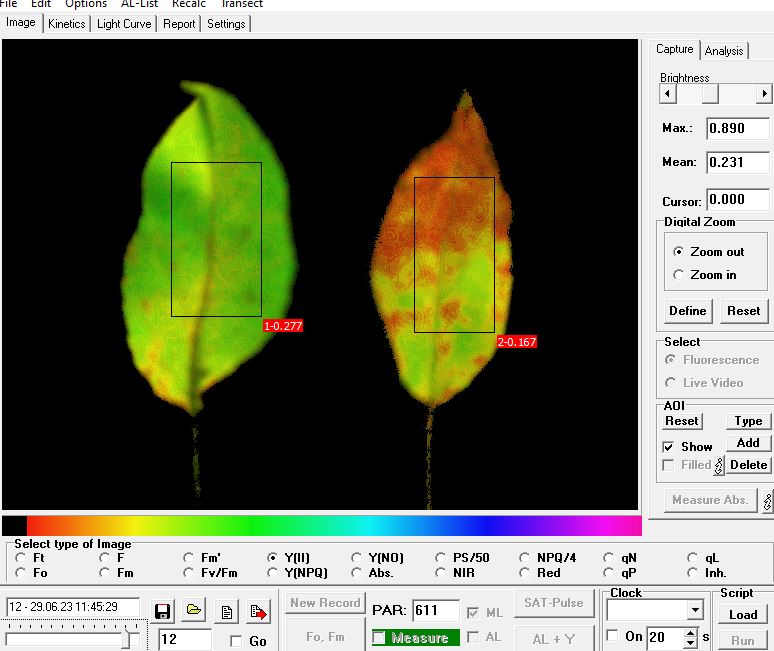
Task: Click the document notes icon
Action: [227, 611]
